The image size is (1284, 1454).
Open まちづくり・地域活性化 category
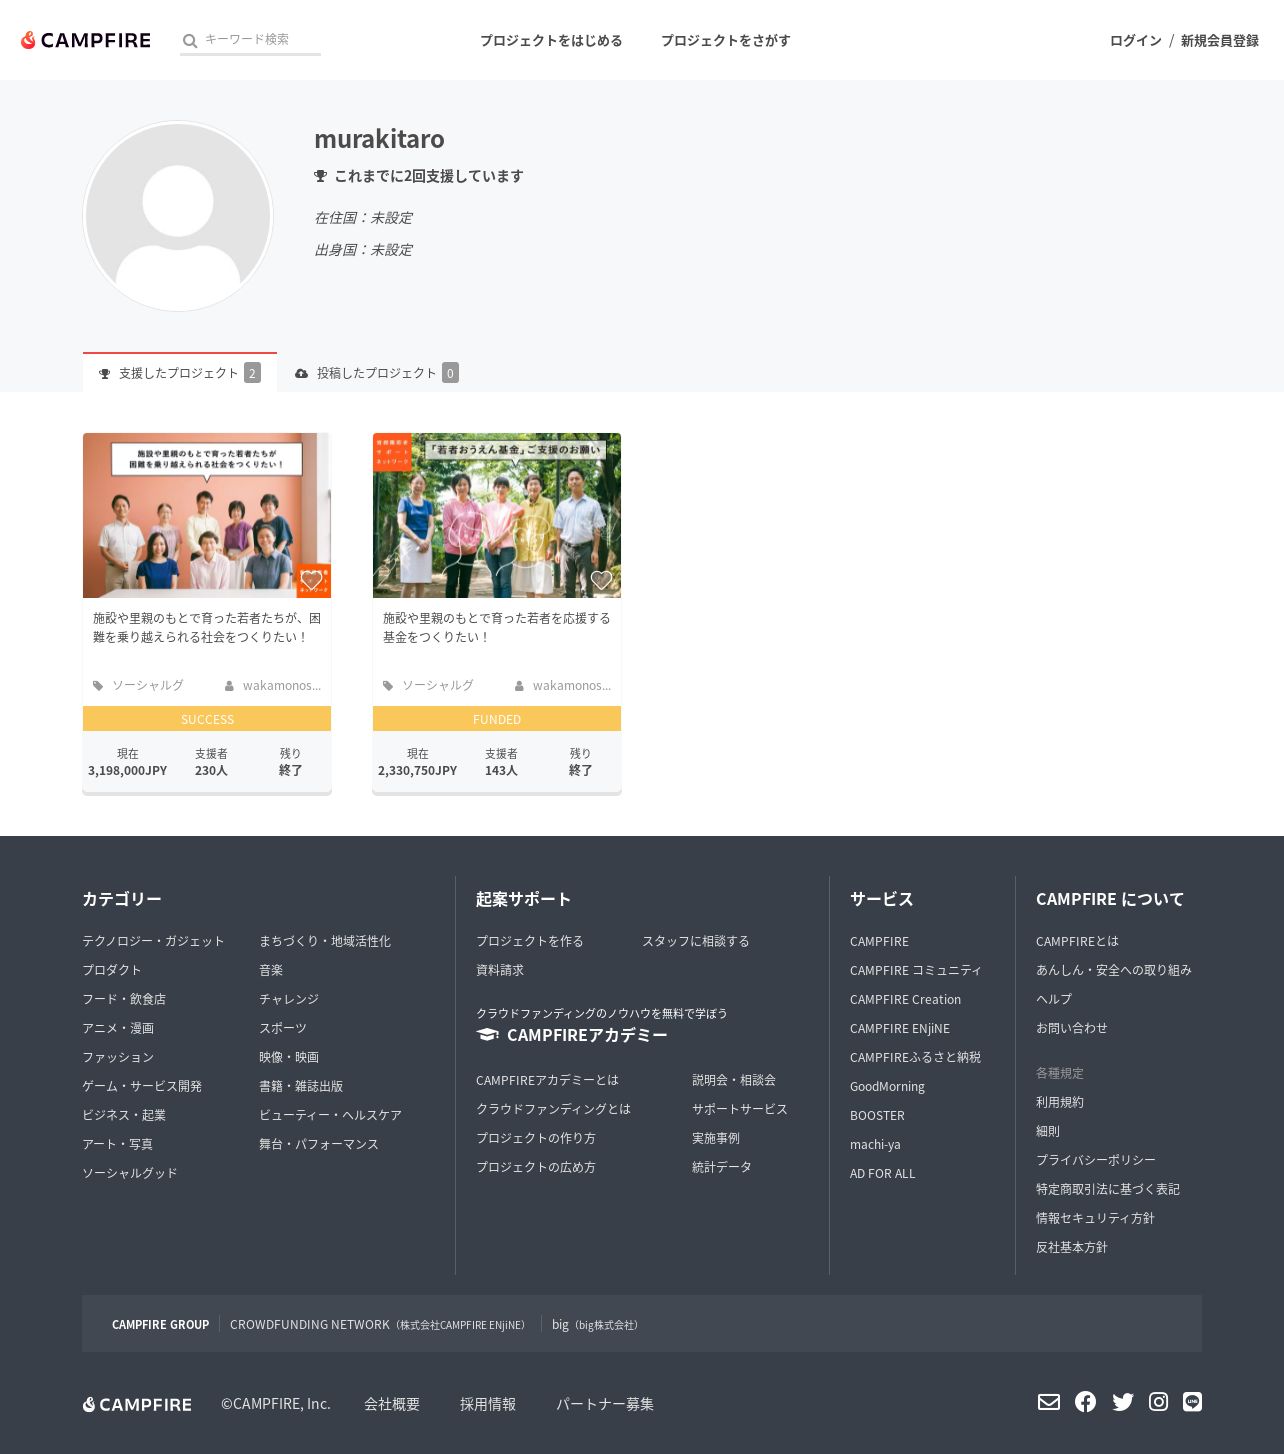pyautogui.click(x=325, y=941)
